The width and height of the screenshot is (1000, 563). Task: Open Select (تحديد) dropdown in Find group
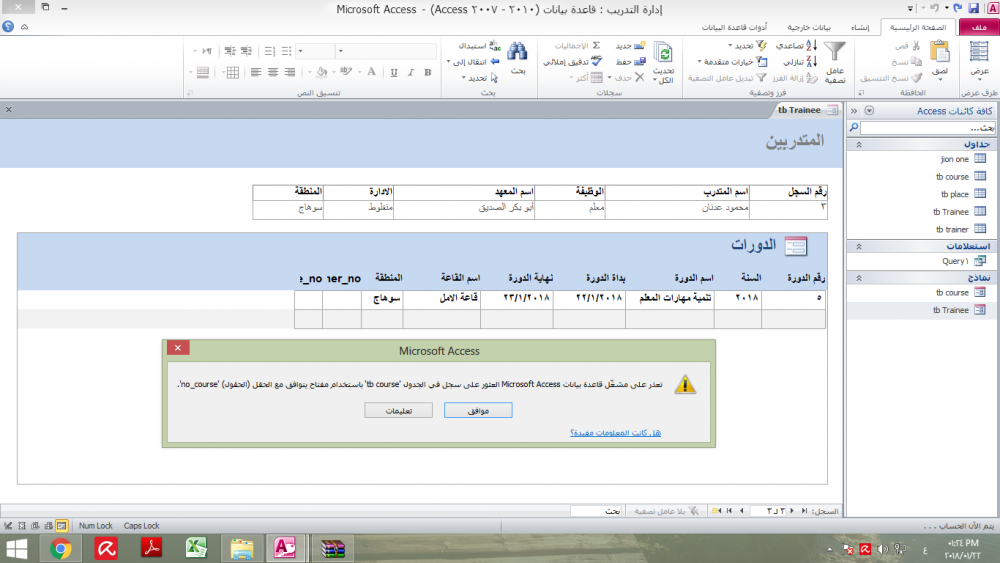(480, 78)
